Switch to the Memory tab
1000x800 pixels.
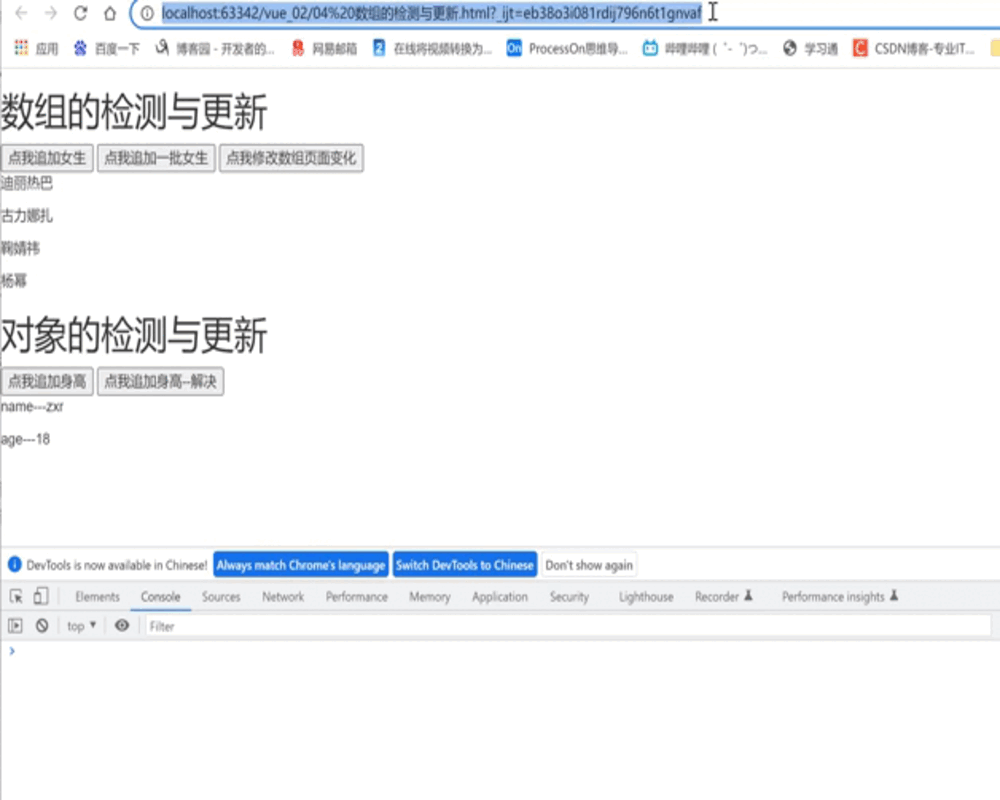coord(430,597)
